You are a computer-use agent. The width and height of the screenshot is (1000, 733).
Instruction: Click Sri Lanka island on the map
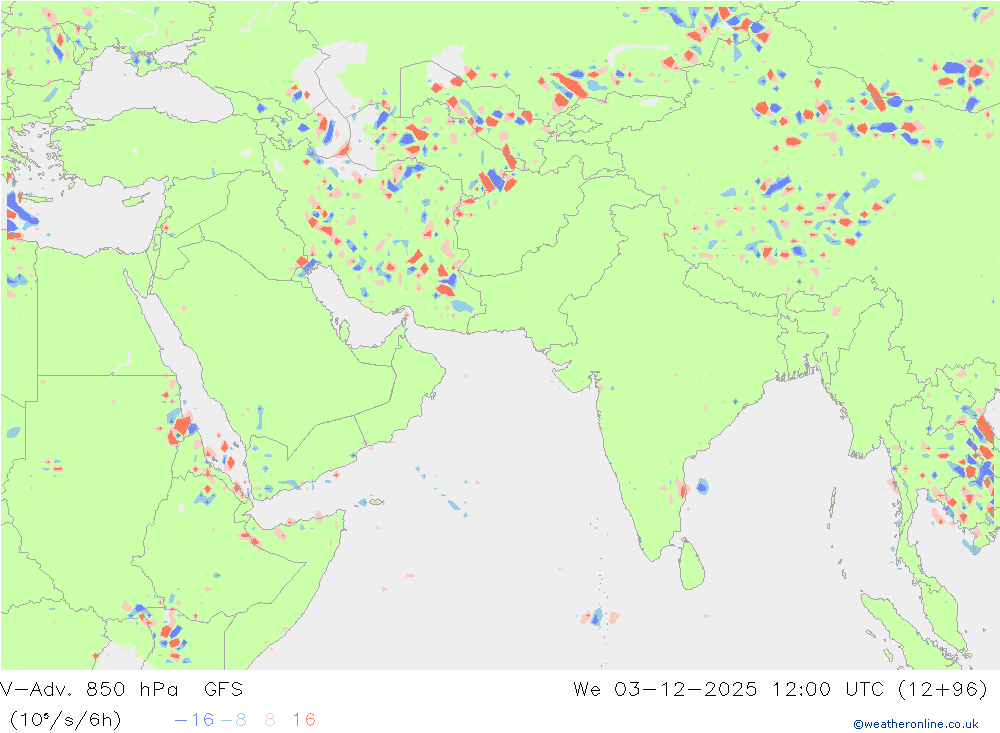(691, 565)
